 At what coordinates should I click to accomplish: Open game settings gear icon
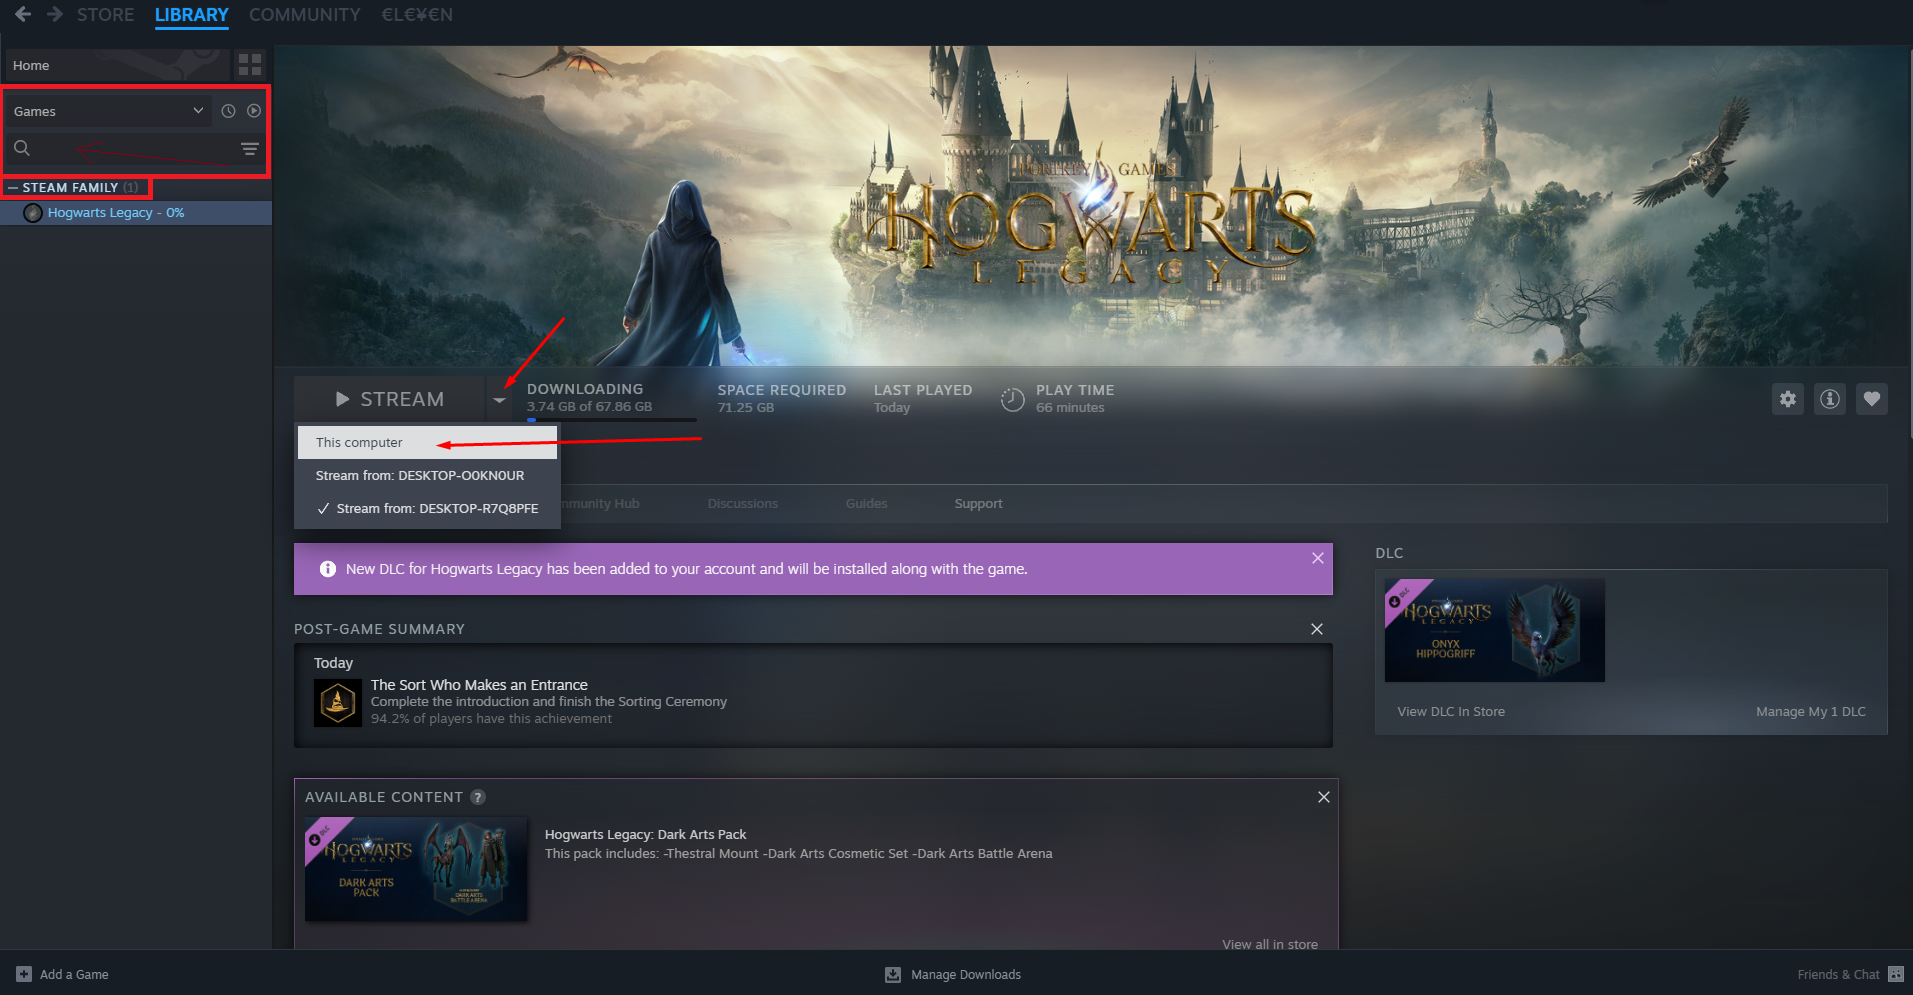click(x=1788, y=399)
